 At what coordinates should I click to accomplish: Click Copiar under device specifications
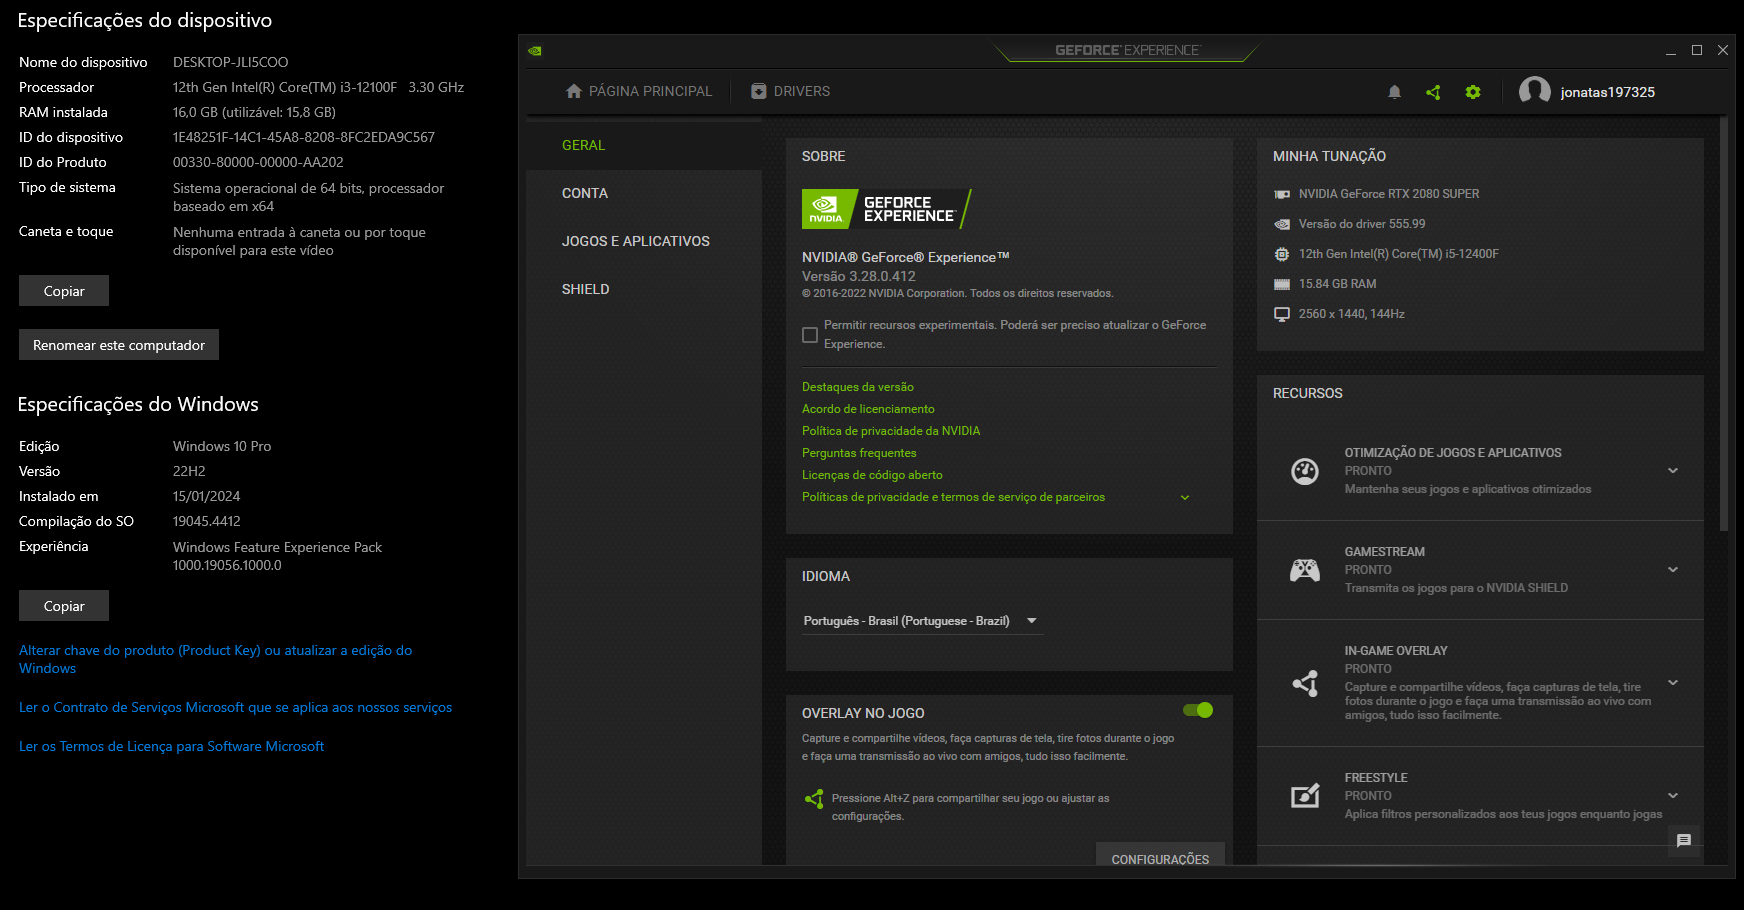[64, 291]
